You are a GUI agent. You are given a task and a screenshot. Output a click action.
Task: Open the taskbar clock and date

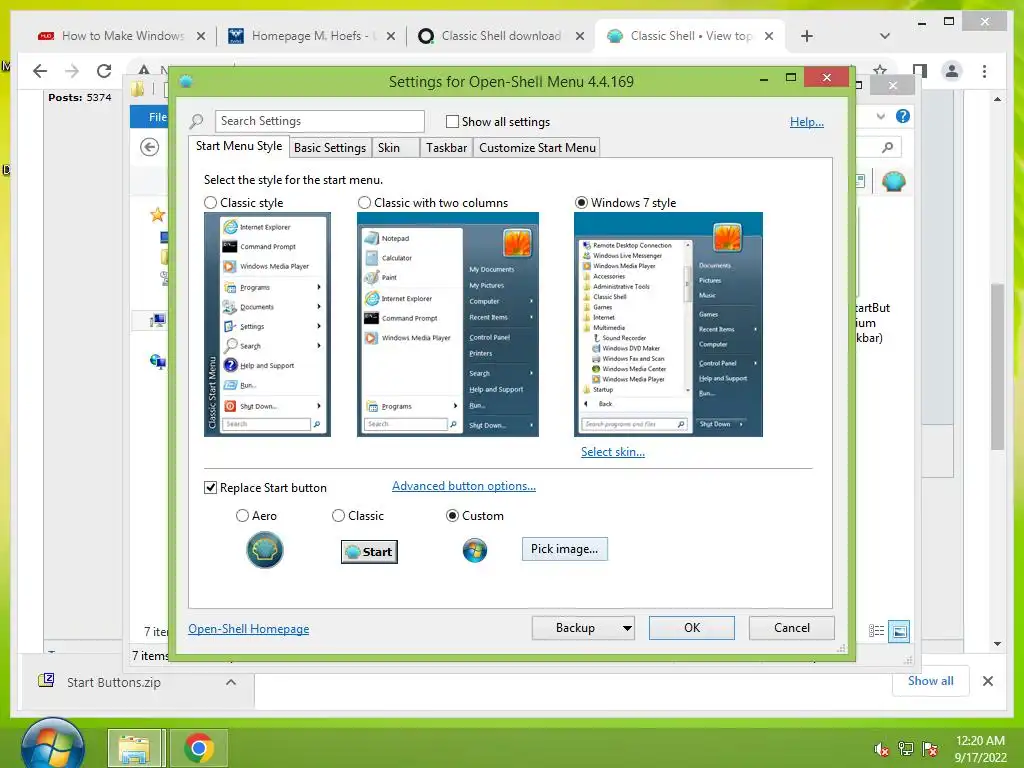980,749
